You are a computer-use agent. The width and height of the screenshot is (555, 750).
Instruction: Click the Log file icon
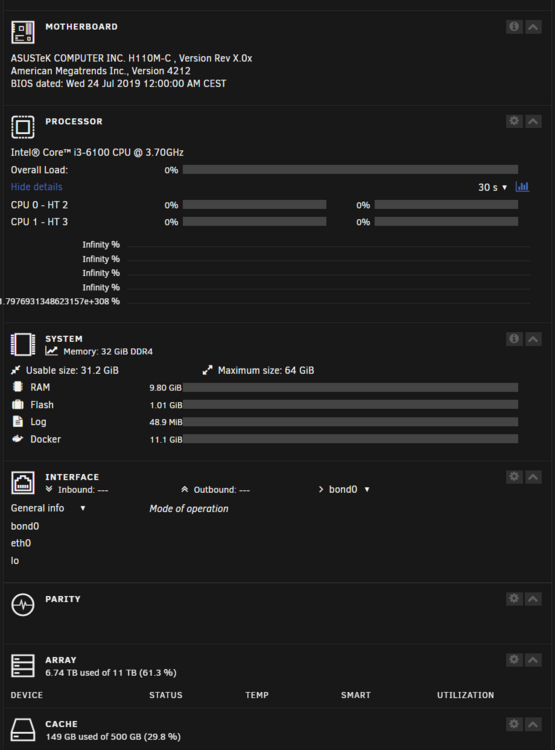point(18,421)
